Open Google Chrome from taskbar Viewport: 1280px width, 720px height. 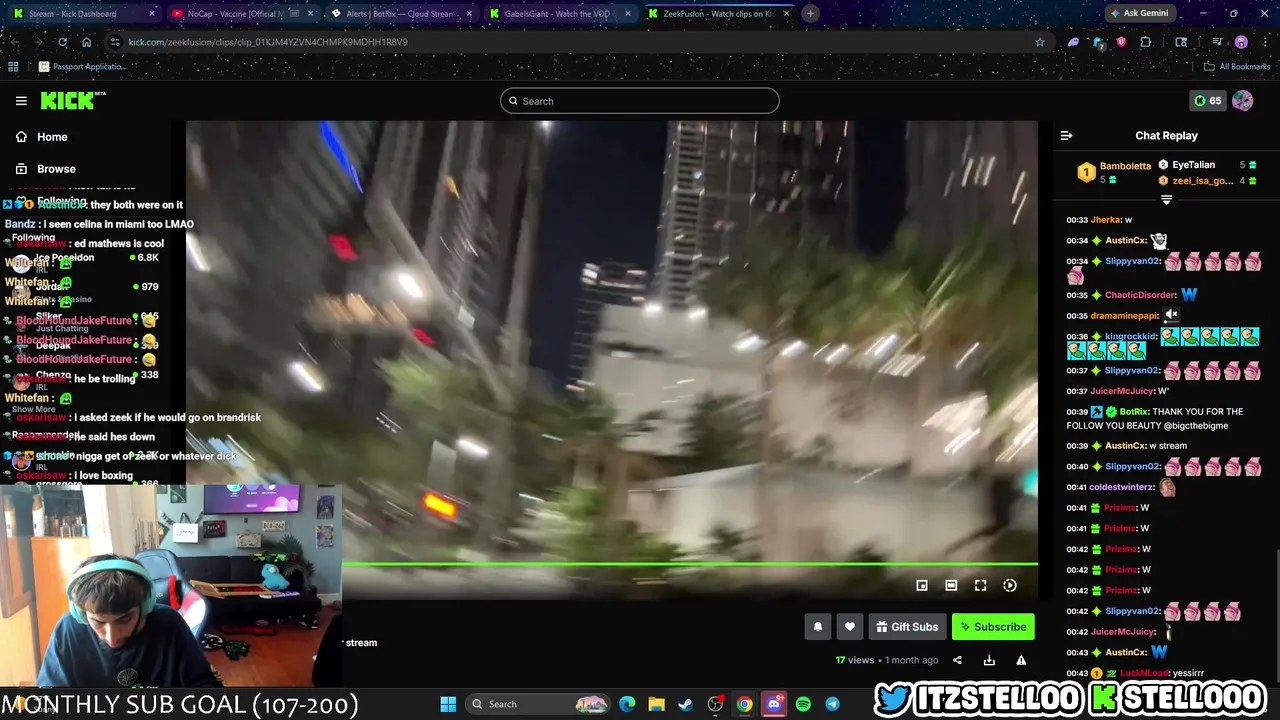pyautogui.click(x=744, y=704)
